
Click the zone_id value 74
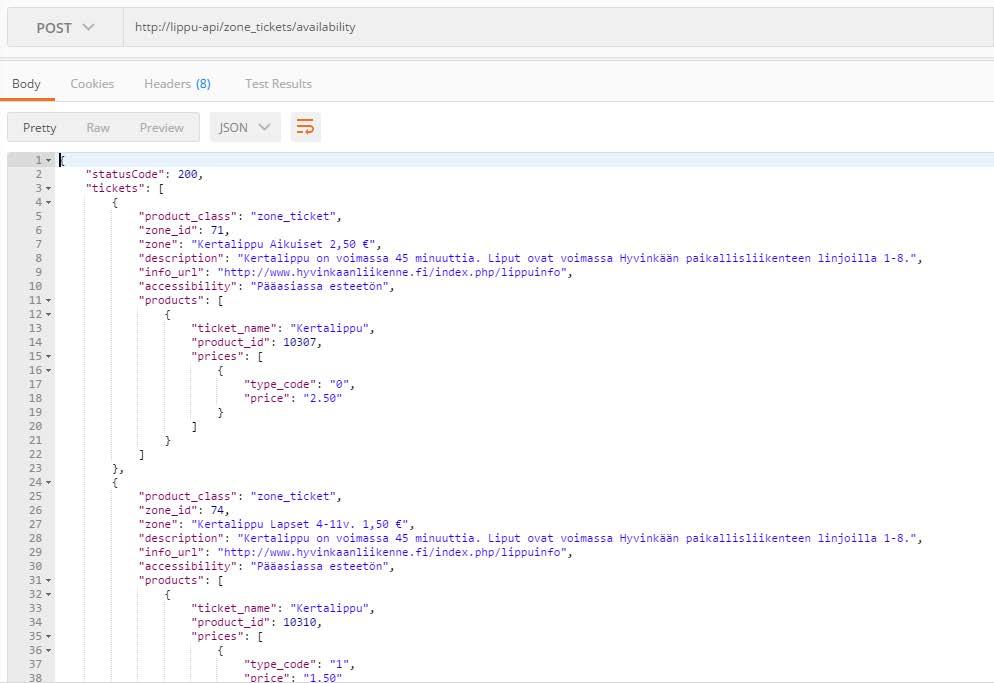(217, 511)
